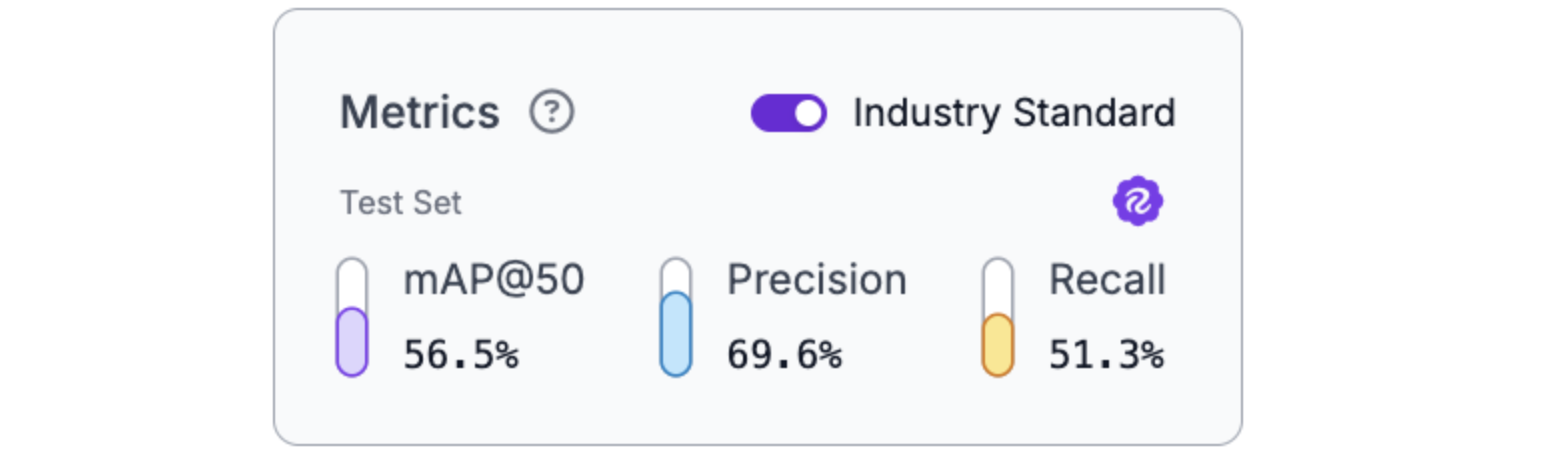Click the white knob of the purple toggle
This screenshot has height=462, width=1548.
pyautogui.click(x=808, y=113)
